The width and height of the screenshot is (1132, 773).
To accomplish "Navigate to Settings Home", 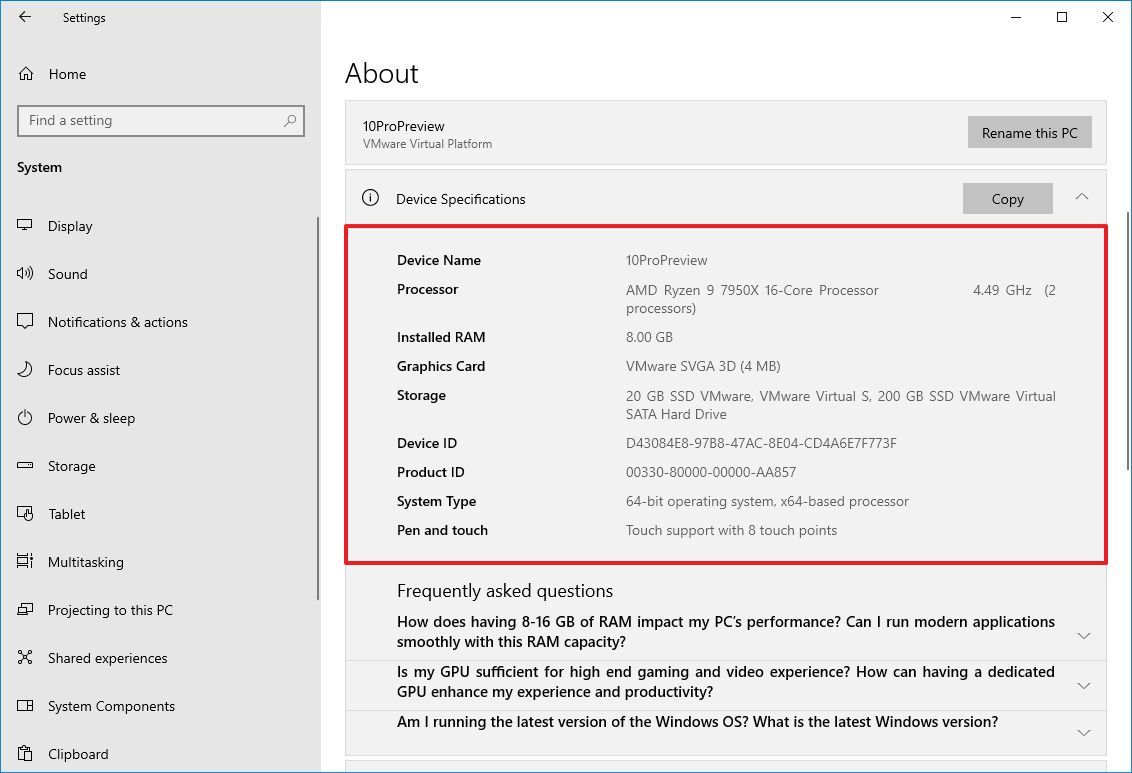I will pos(67,74).
